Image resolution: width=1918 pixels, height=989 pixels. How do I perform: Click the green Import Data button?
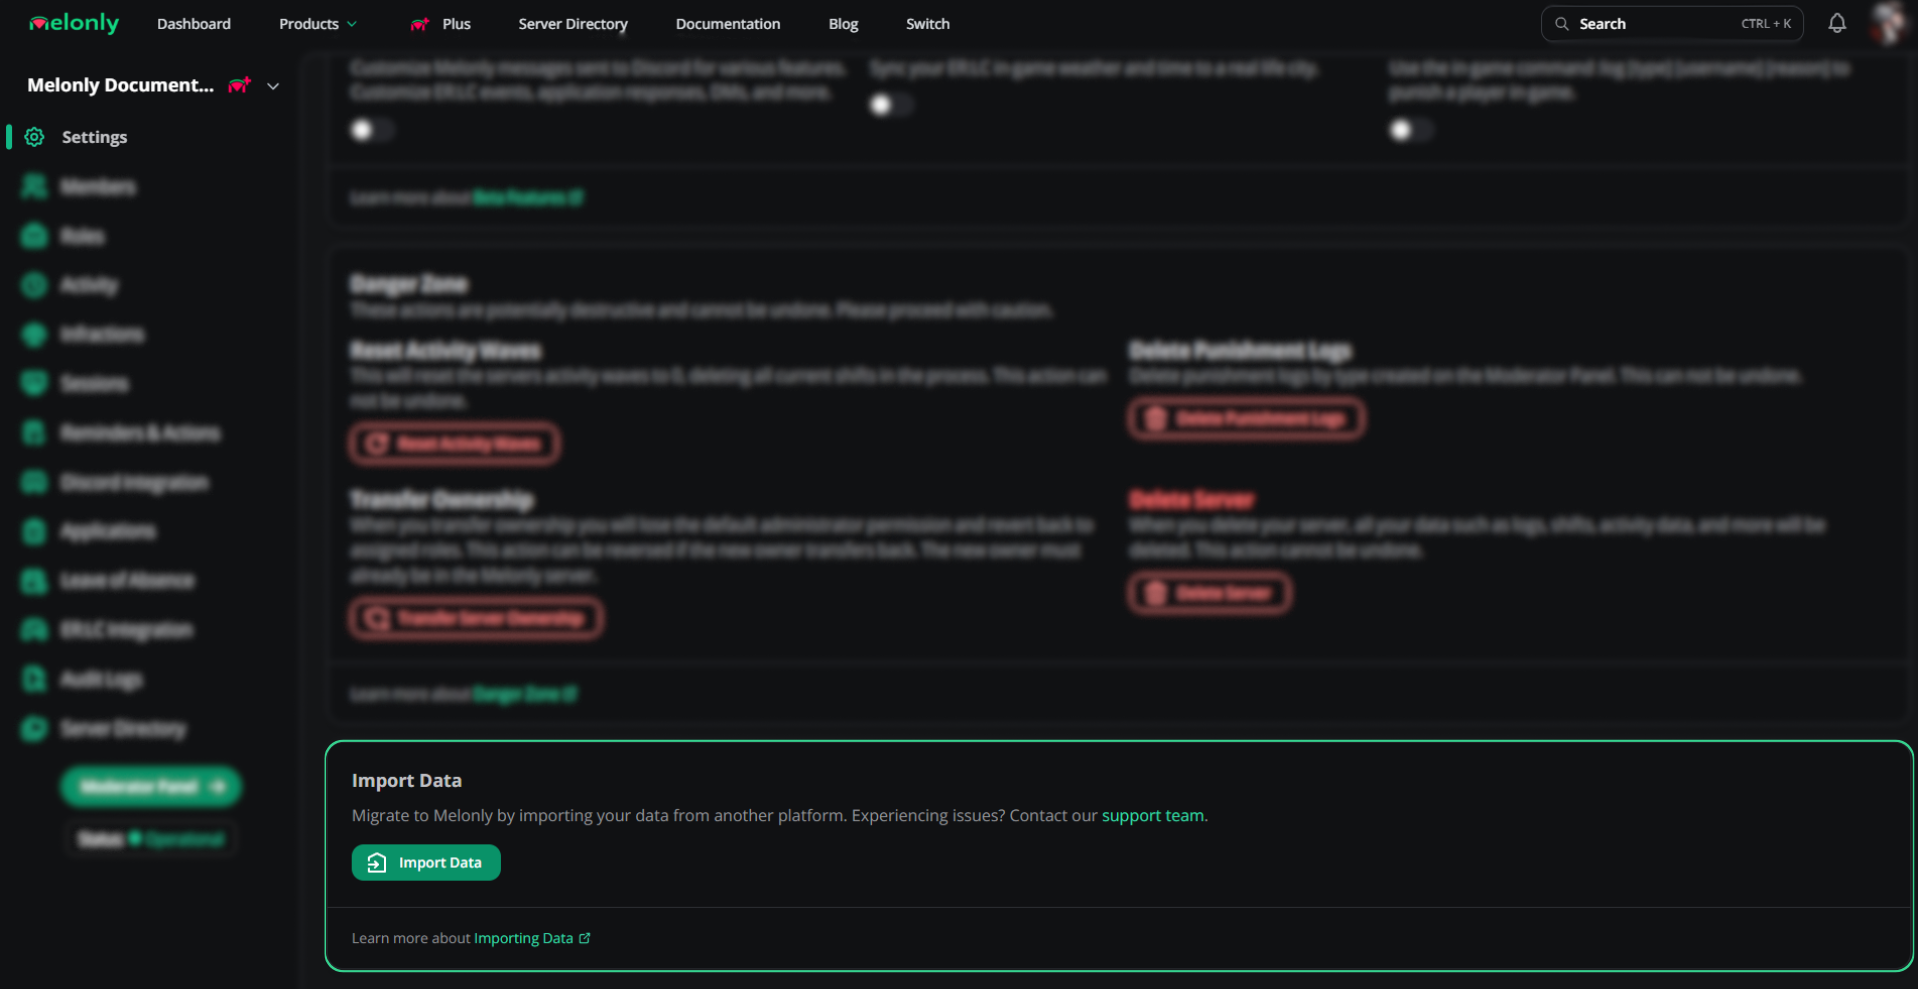tap(426, 863)
